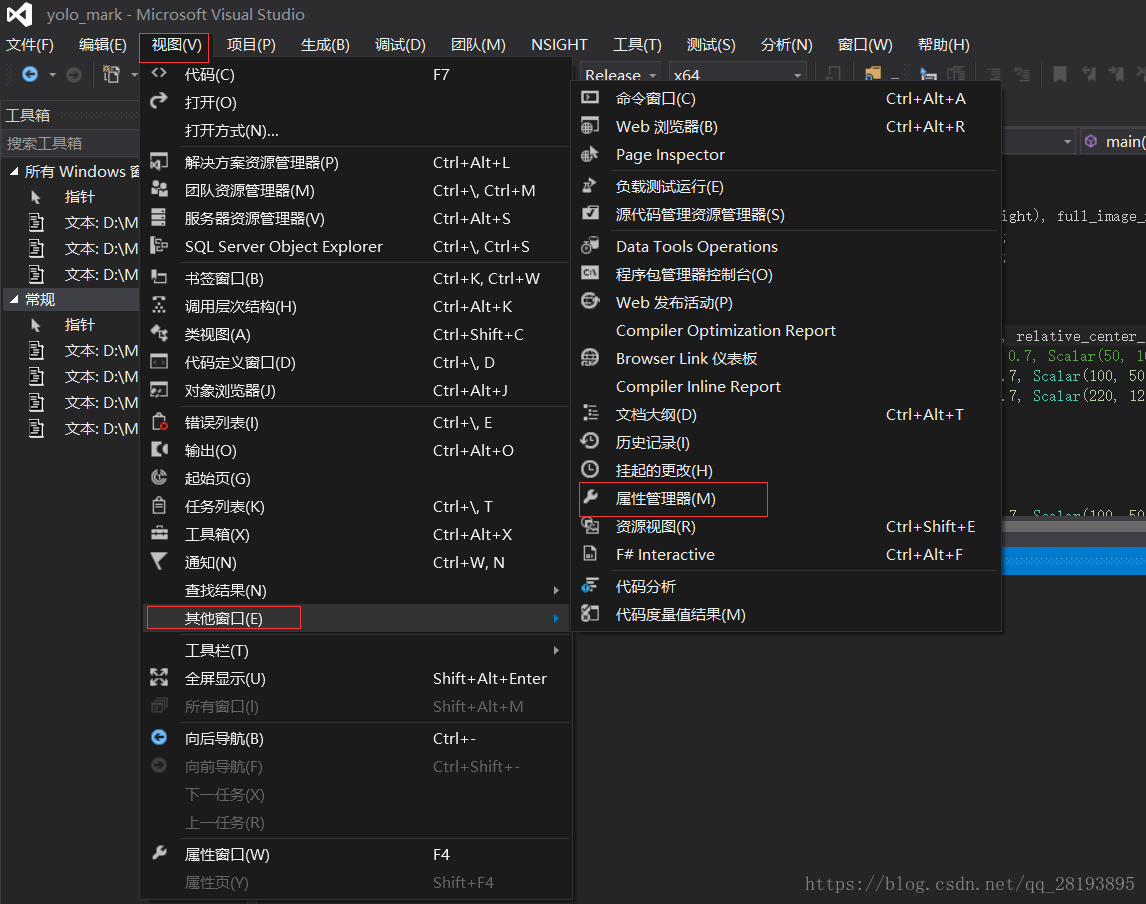Open dropdown beside back navigation button
This screenshot has height=904, width=1146.
coord(52,75)
